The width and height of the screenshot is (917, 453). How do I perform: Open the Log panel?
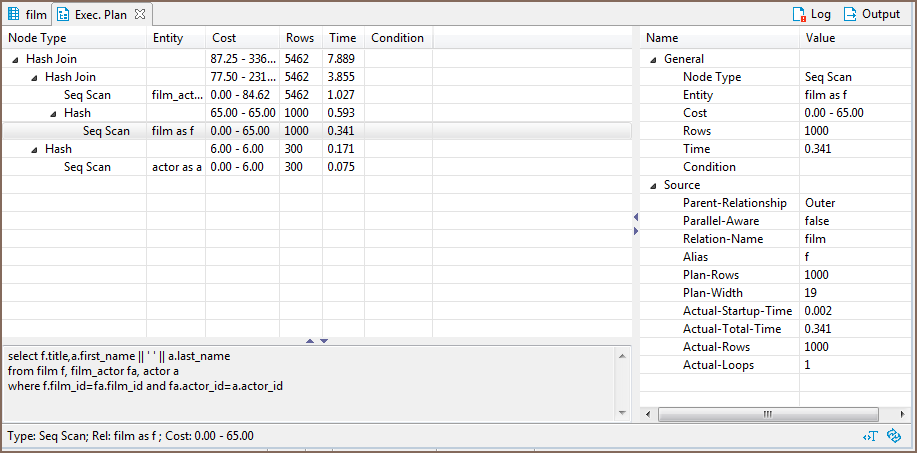click(x=811, y=14)
